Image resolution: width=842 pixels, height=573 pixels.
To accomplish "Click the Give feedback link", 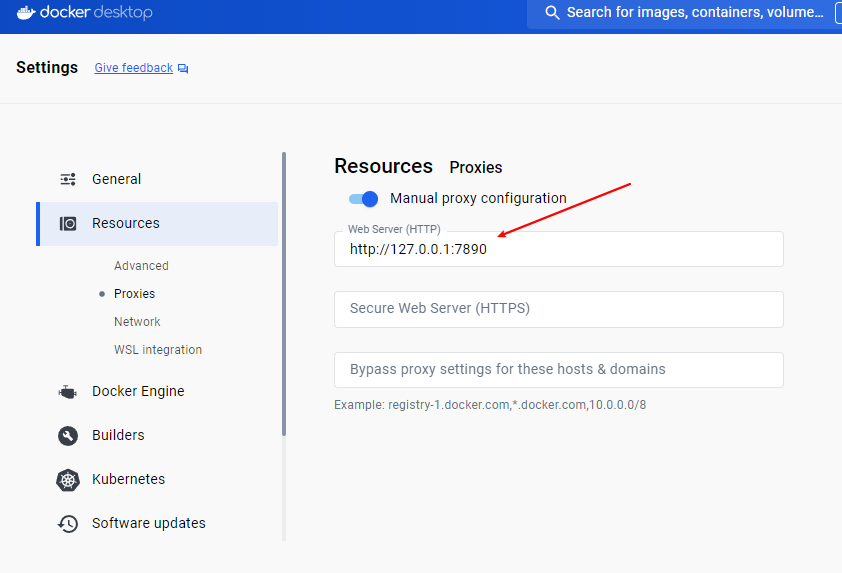I will [134, 68].
